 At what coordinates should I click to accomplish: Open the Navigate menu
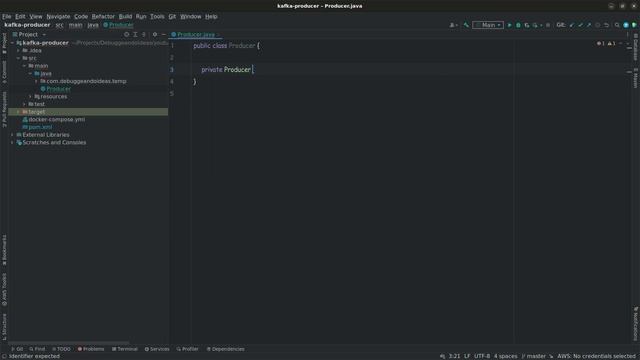click(x=58, y=16)
